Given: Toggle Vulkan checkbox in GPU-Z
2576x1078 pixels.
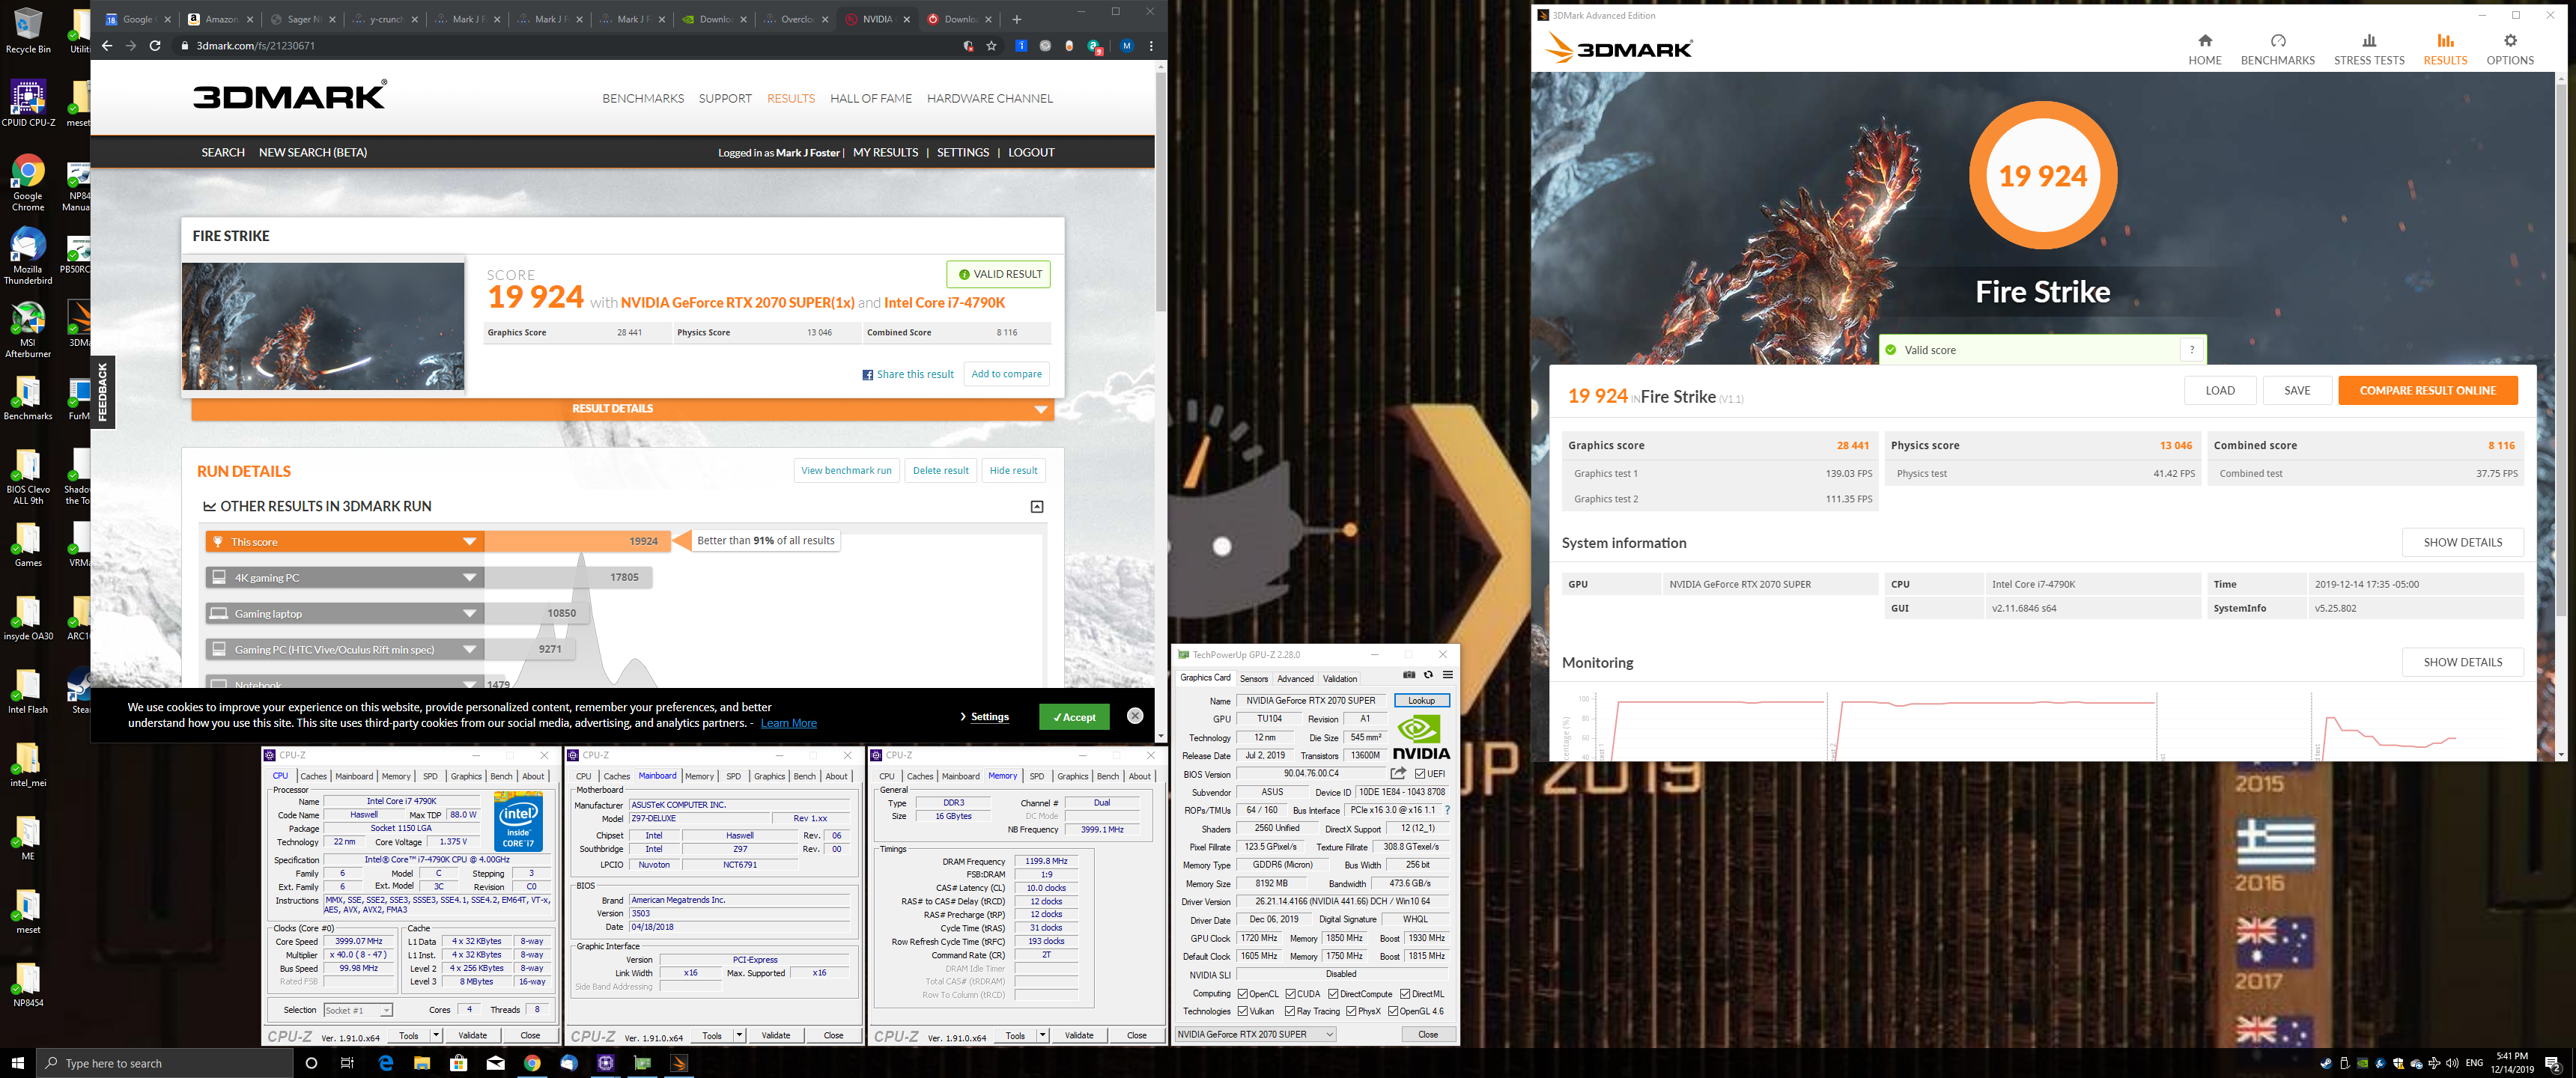Looking at the screenshot, I should point(1242,1011).
